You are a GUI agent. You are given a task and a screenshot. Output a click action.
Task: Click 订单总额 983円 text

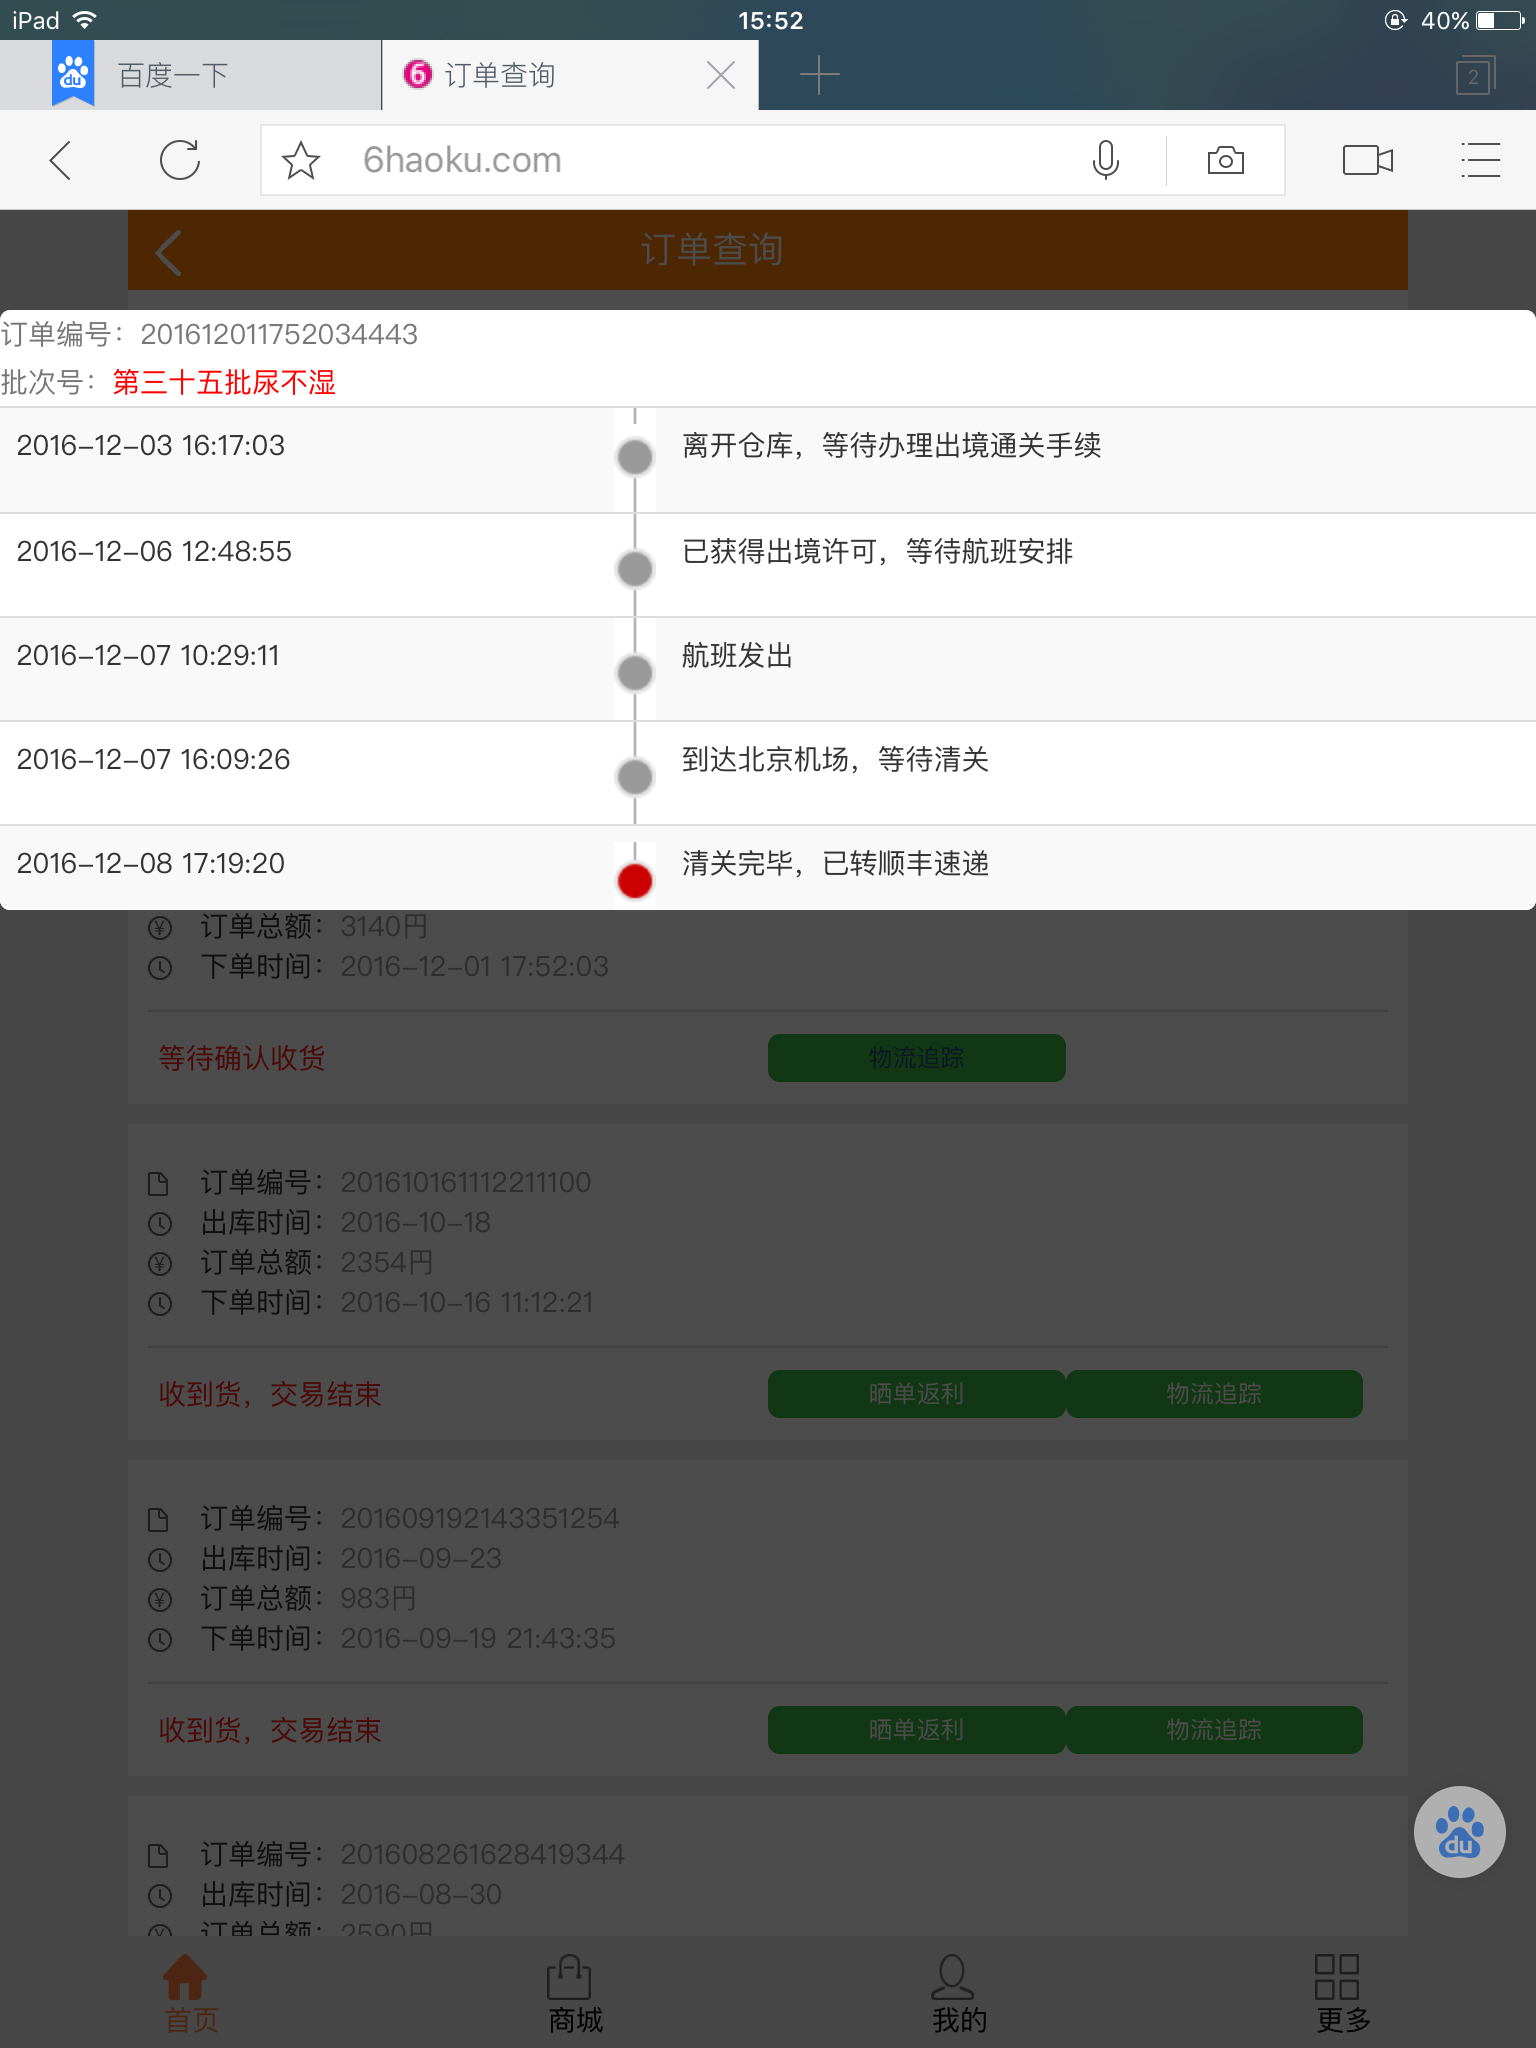coord(308,1598)
